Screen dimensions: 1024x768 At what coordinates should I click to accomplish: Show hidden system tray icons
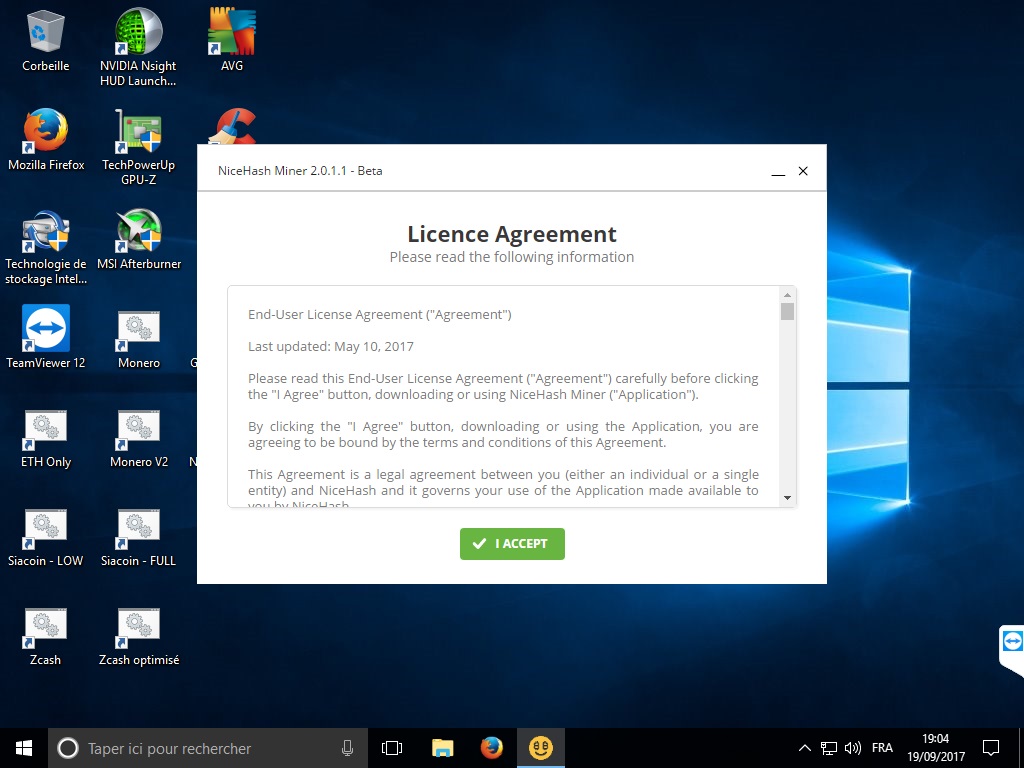click(805, 748)
